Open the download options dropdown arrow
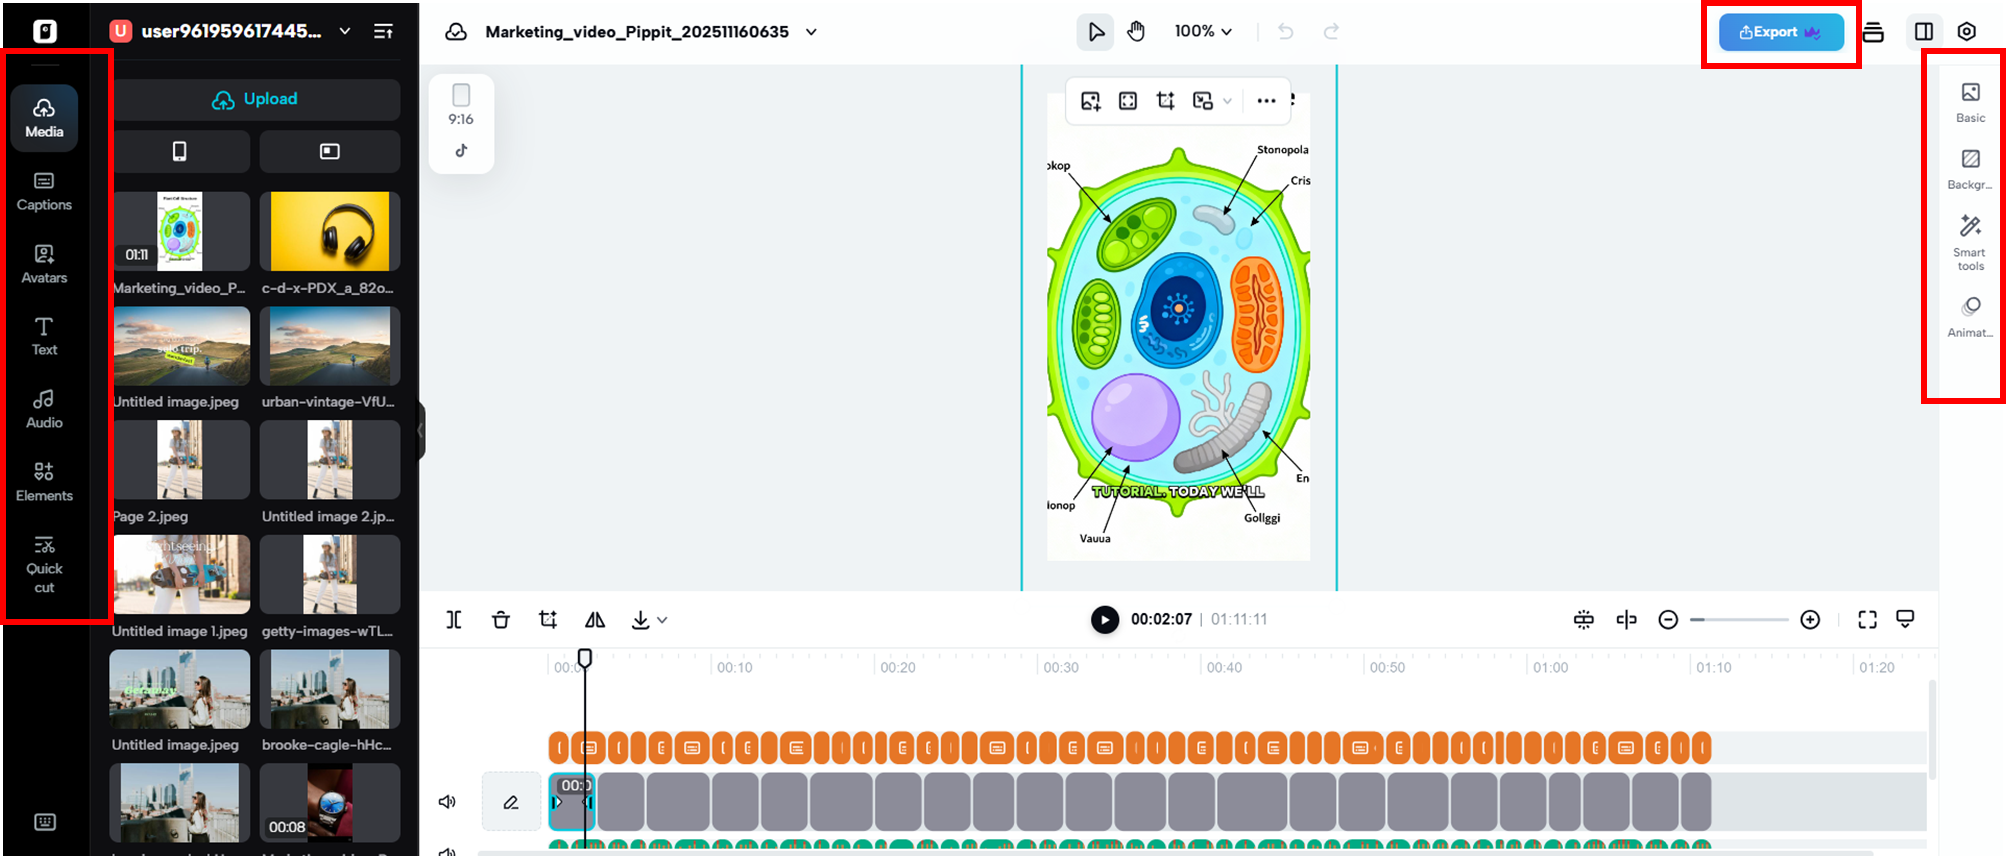The image size is (2006, 856). coord(662,620)
